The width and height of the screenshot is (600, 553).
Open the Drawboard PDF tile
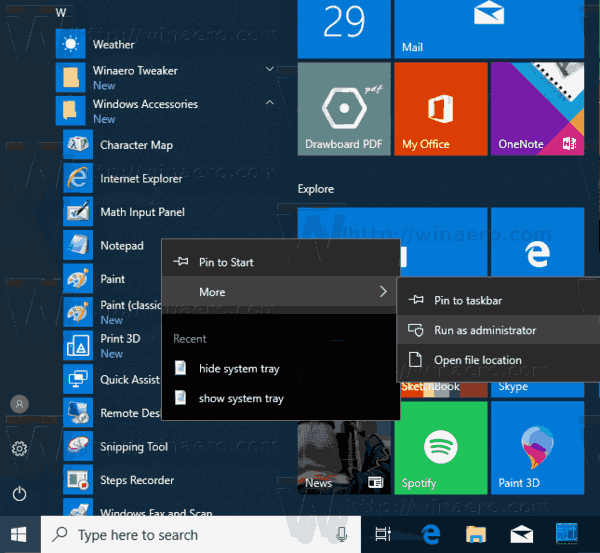click(344, 109)
